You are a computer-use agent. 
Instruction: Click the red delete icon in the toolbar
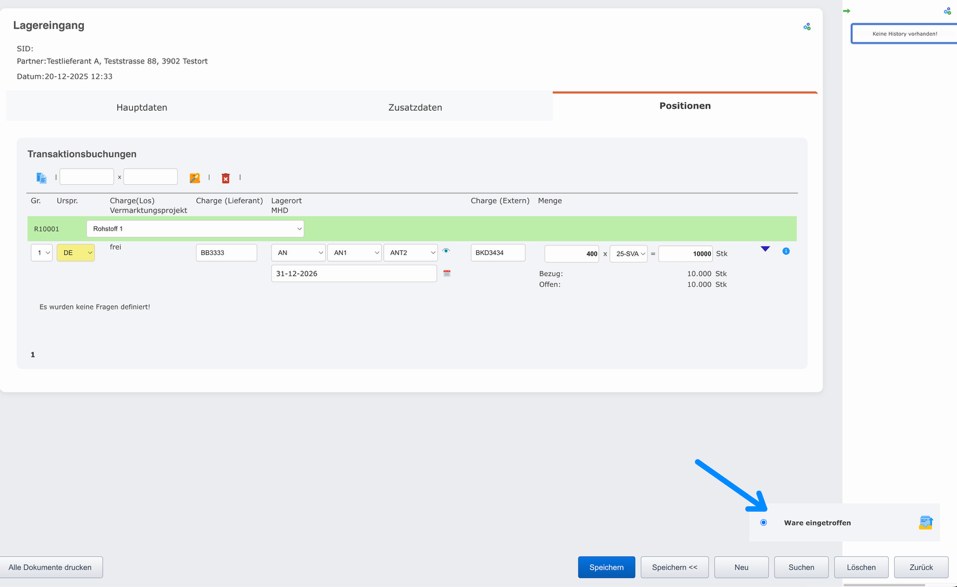pos(226,177)
